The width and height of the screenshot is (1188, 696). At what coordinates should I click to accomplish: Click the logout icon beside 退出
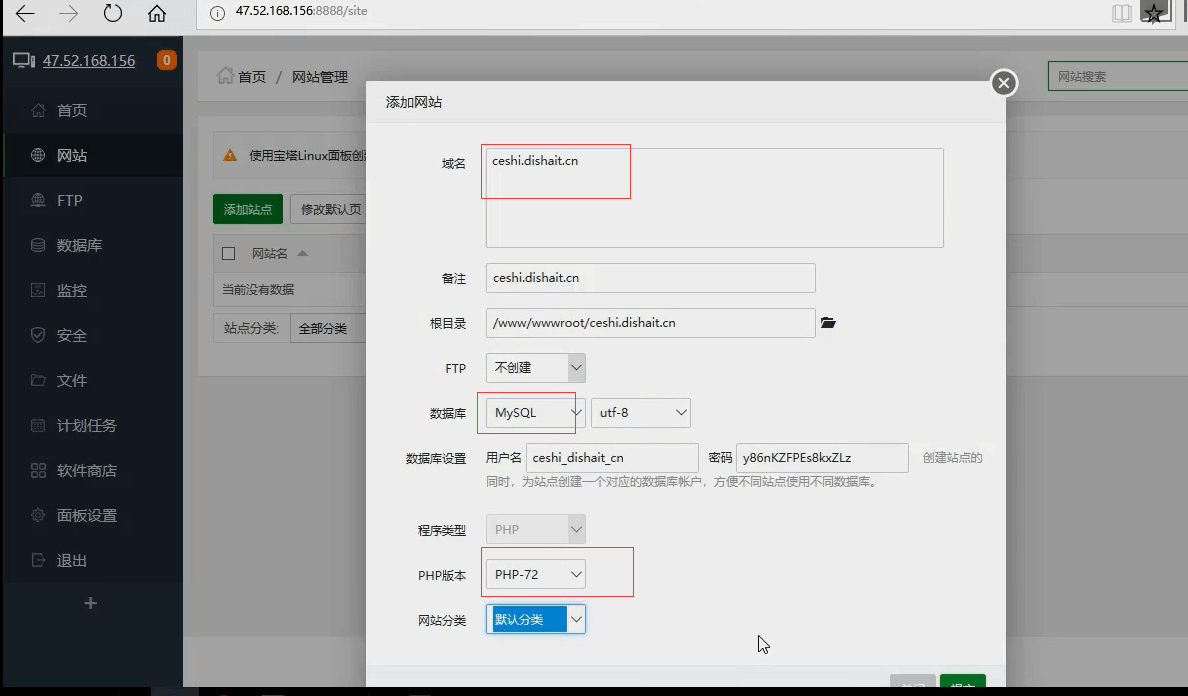click(x=38, y=560)
